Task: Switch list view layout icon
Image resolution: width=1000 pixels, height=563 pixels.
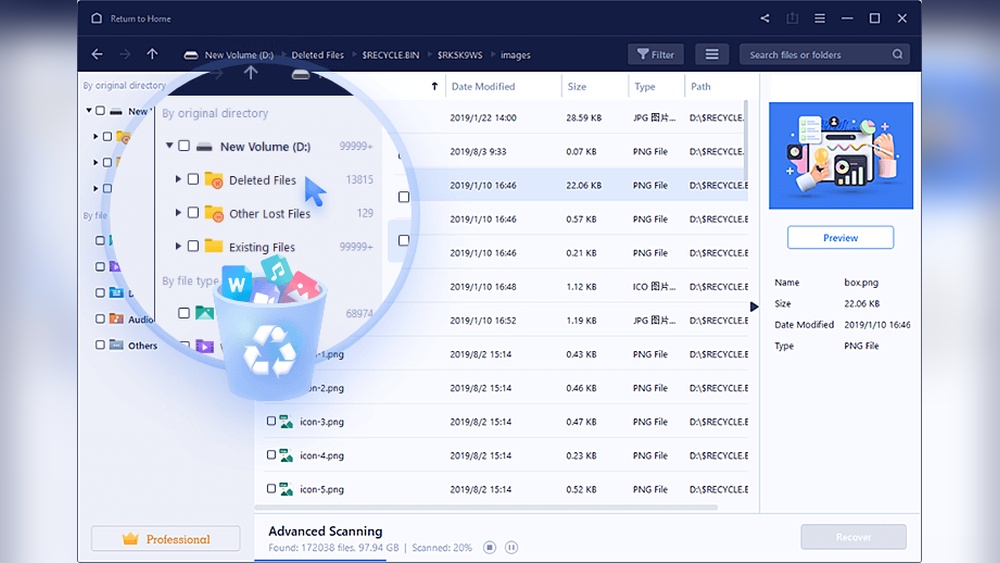Action: 712,54
